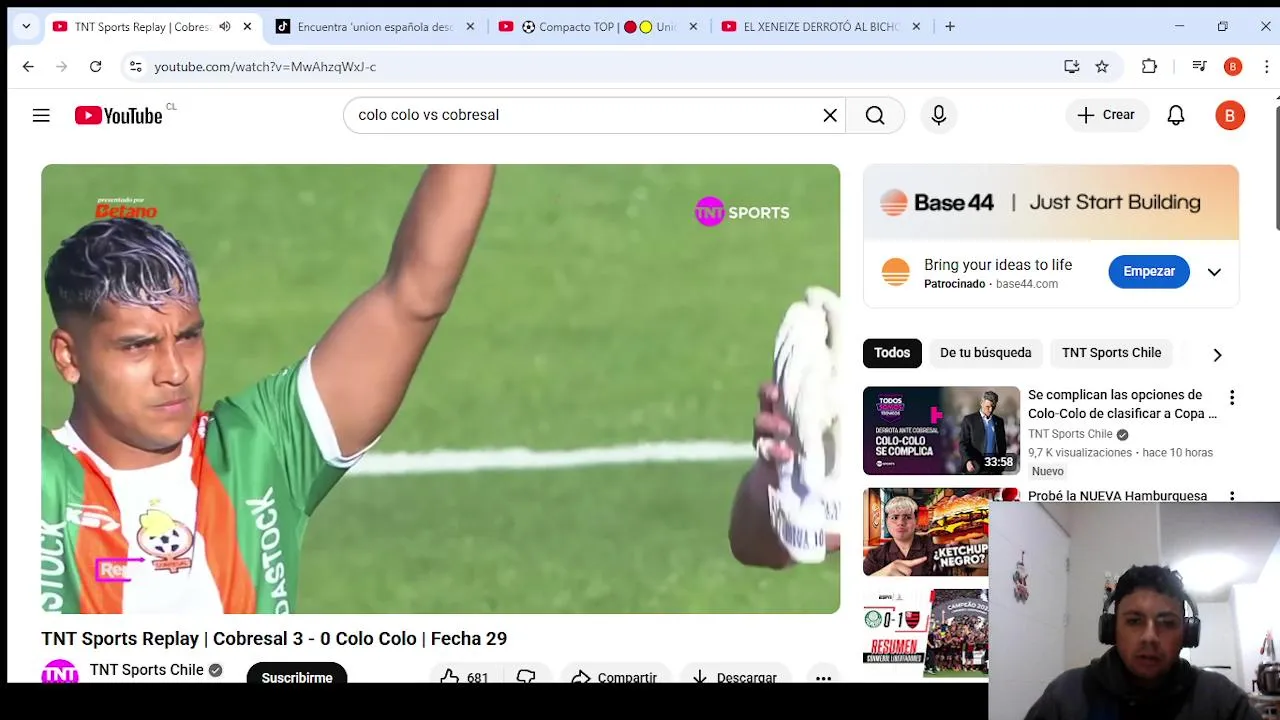1280x720 pixels.
Task: Open the browser extensions menu
Action: pyautogui.click(x=1149, y=67)
